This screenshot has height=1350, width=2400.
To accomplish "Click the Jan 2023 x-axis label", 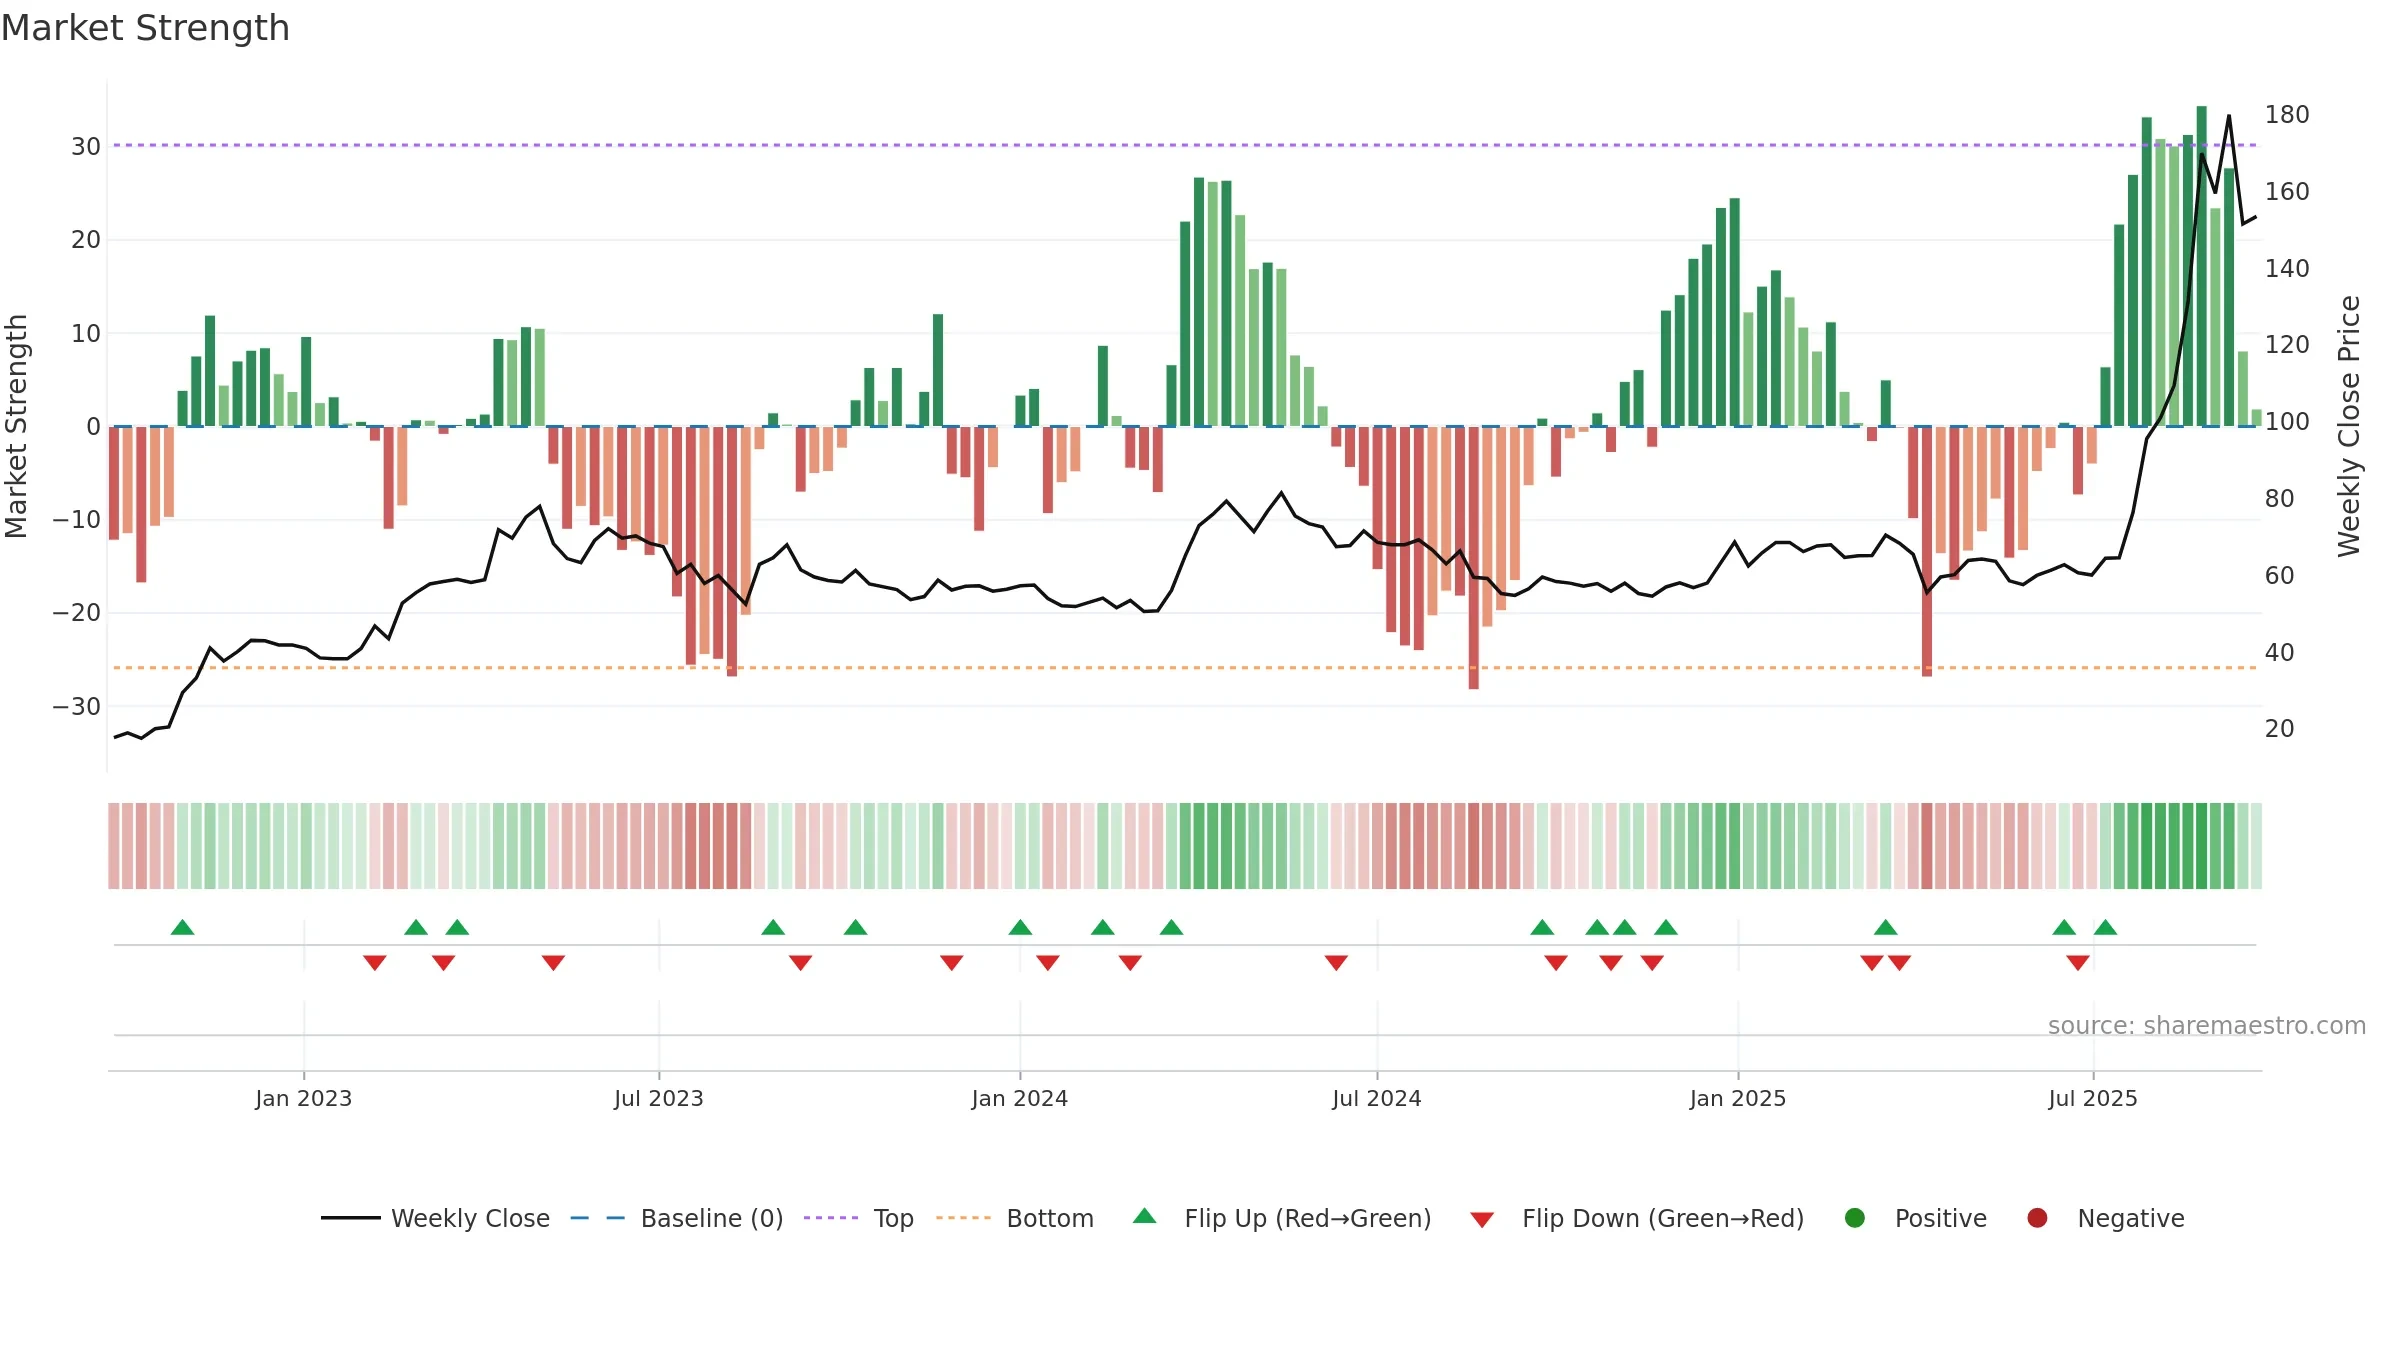I will click(x=303, y=1099).
